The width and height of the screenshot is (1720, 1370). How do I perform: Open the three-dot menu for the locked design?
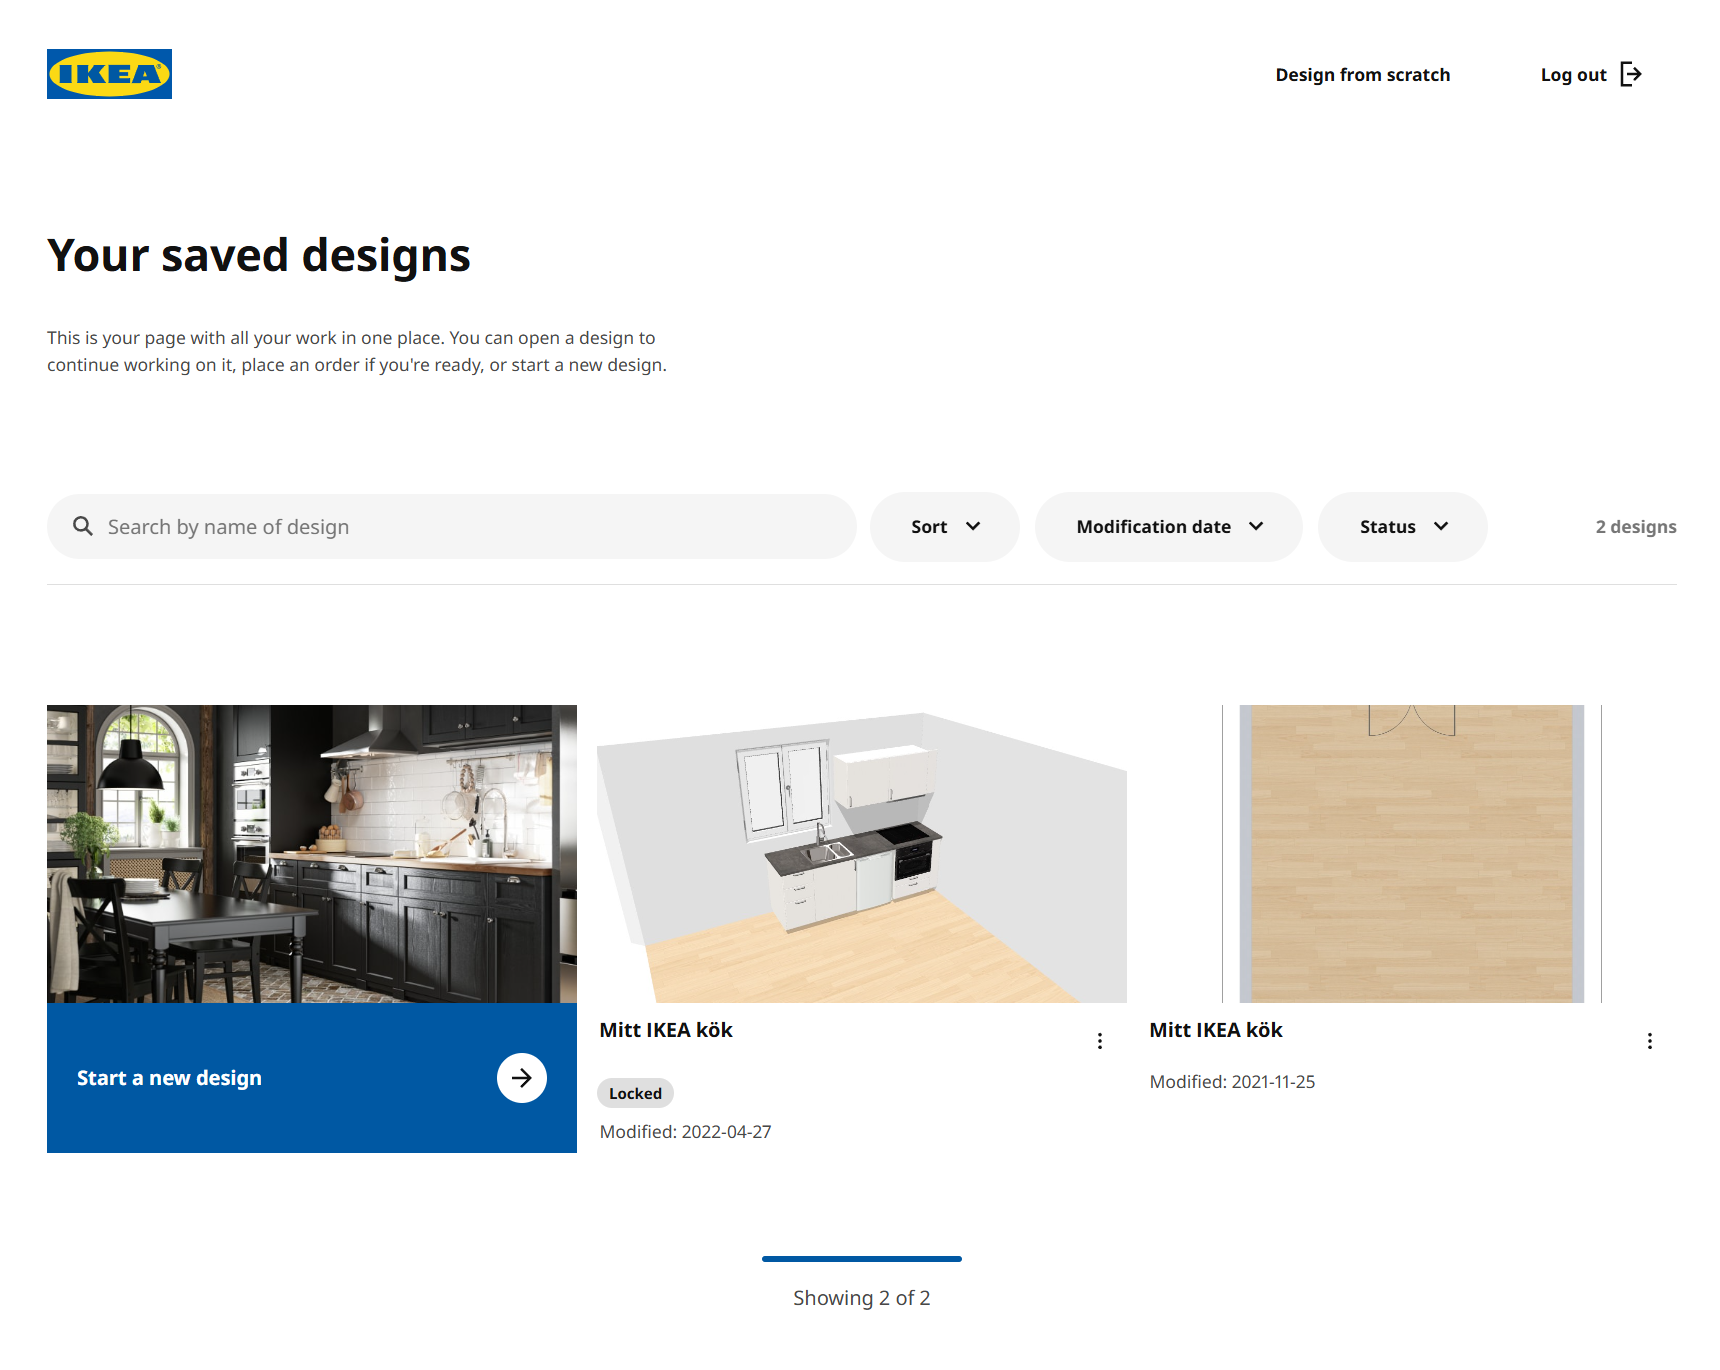click(1099, 1041)
